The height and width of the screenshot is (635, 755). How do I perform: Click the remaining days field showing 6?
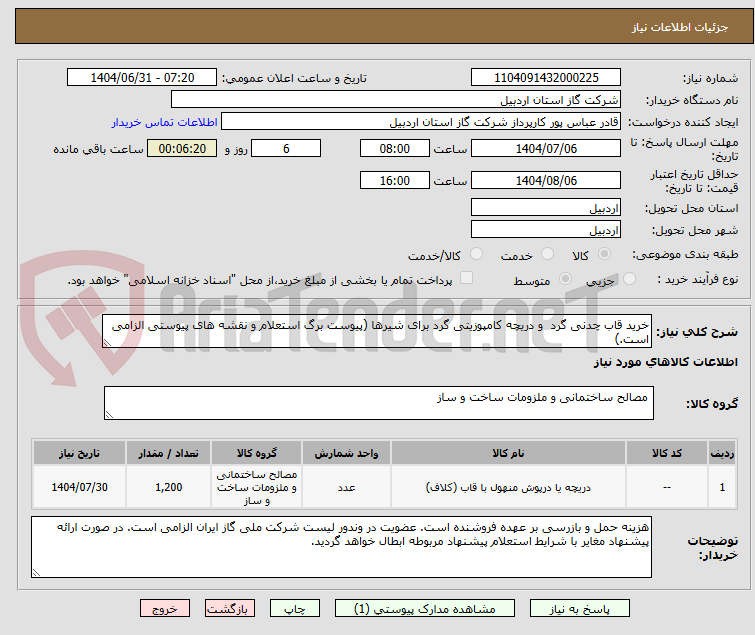(286, 148)
